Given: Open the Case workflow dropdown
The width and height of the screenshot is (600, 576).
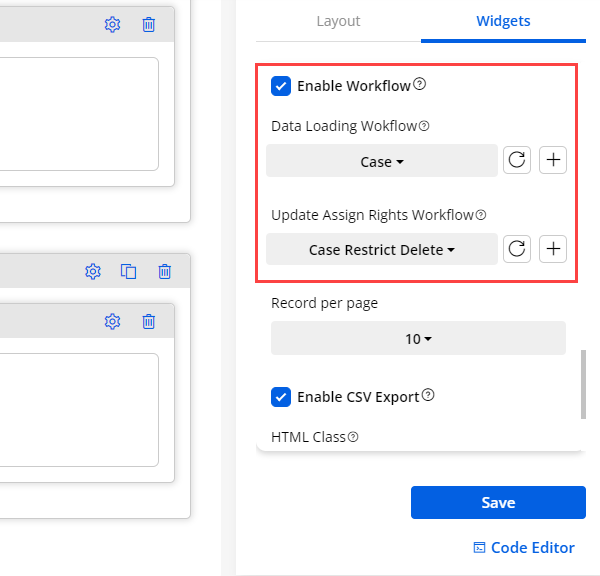Looking at the screenshot, I should (x=382, y=161).
